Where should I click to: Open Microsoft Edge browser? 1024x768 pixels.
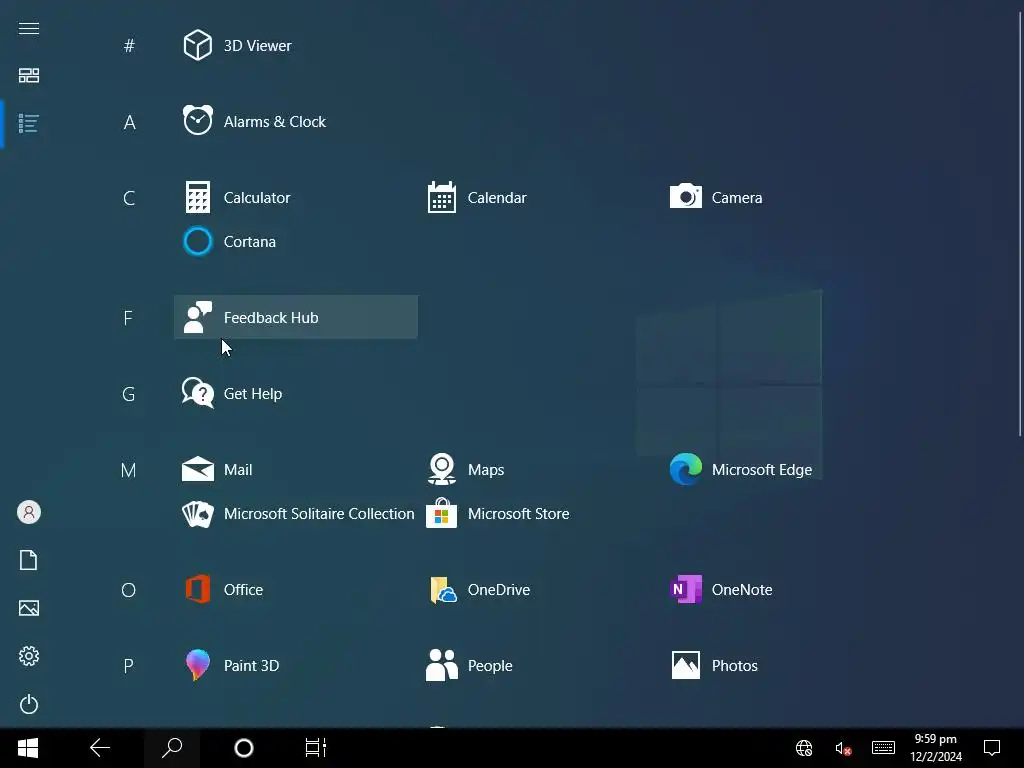(x=784, y=470)
